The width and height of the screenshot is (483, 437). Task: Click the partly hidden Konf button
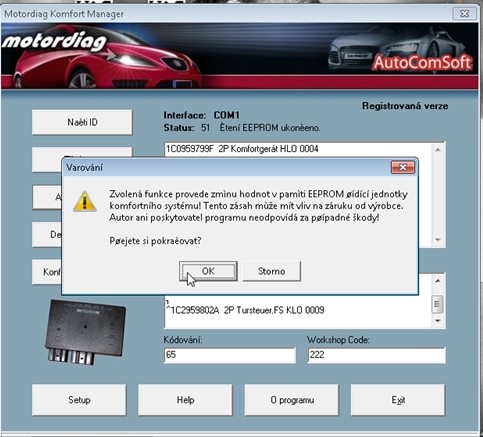(47, 272)
